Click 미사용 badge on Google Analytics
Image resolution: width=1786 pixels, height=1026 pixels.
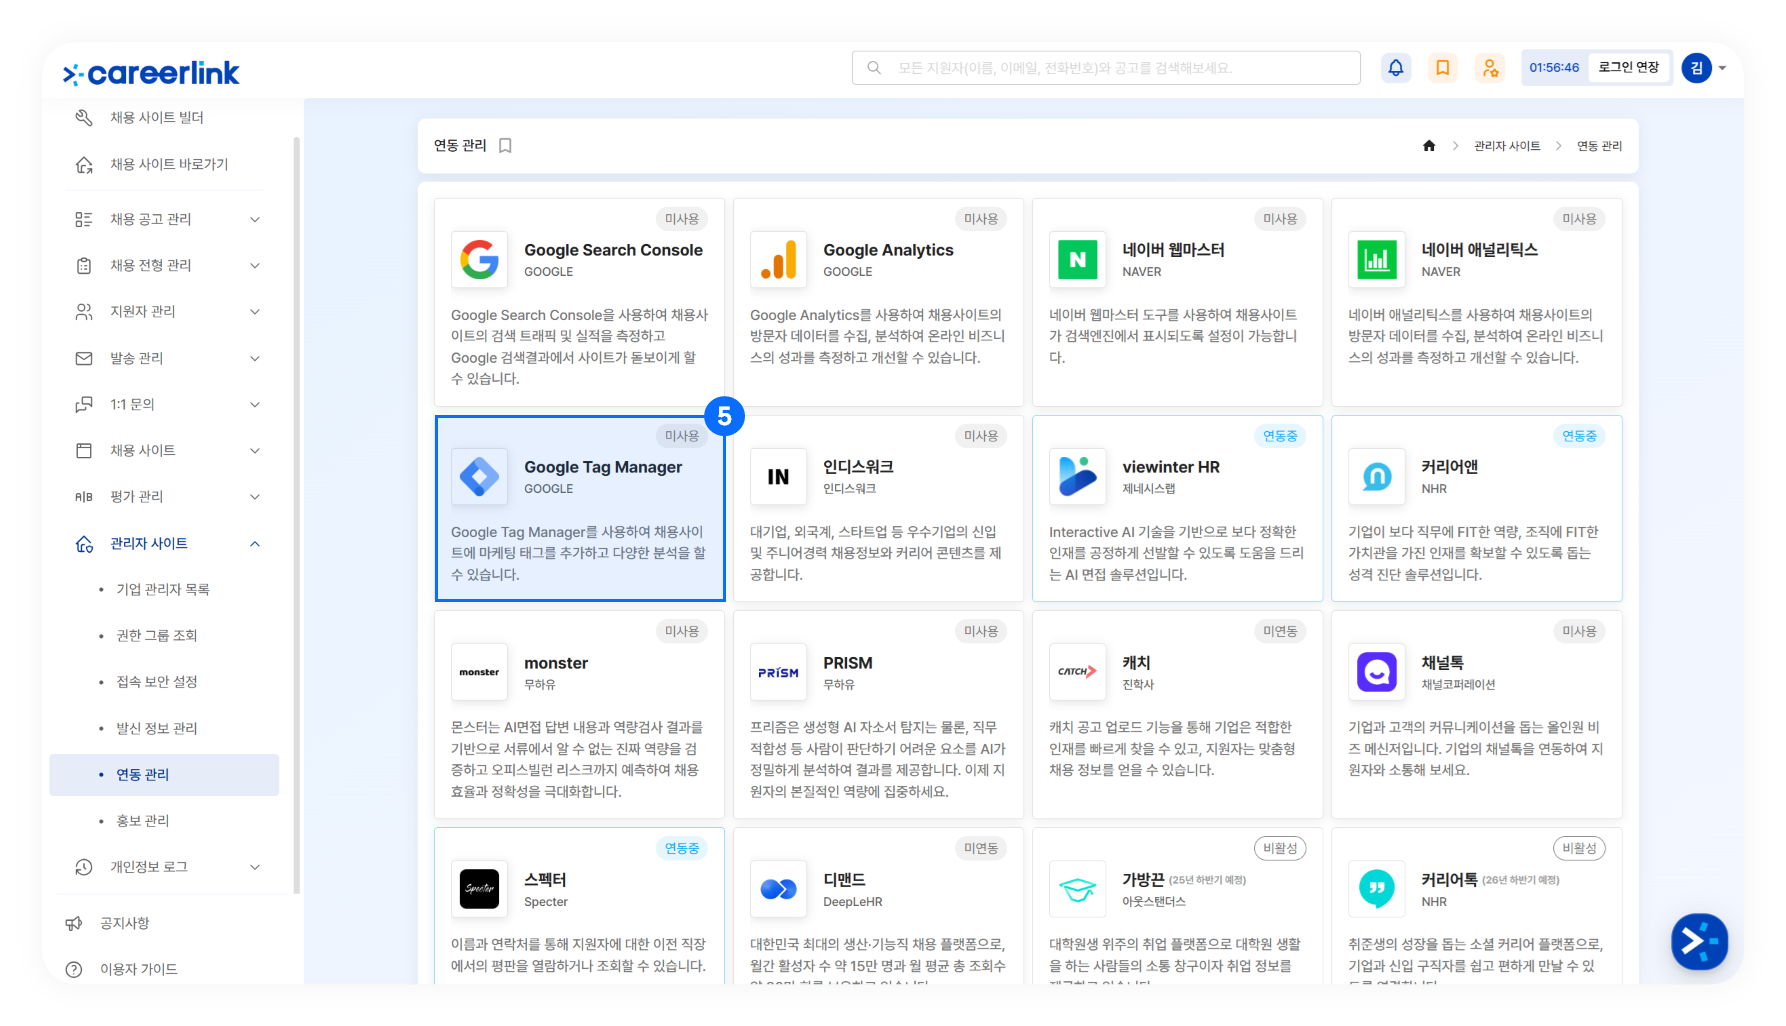click(x=981, y=219)
